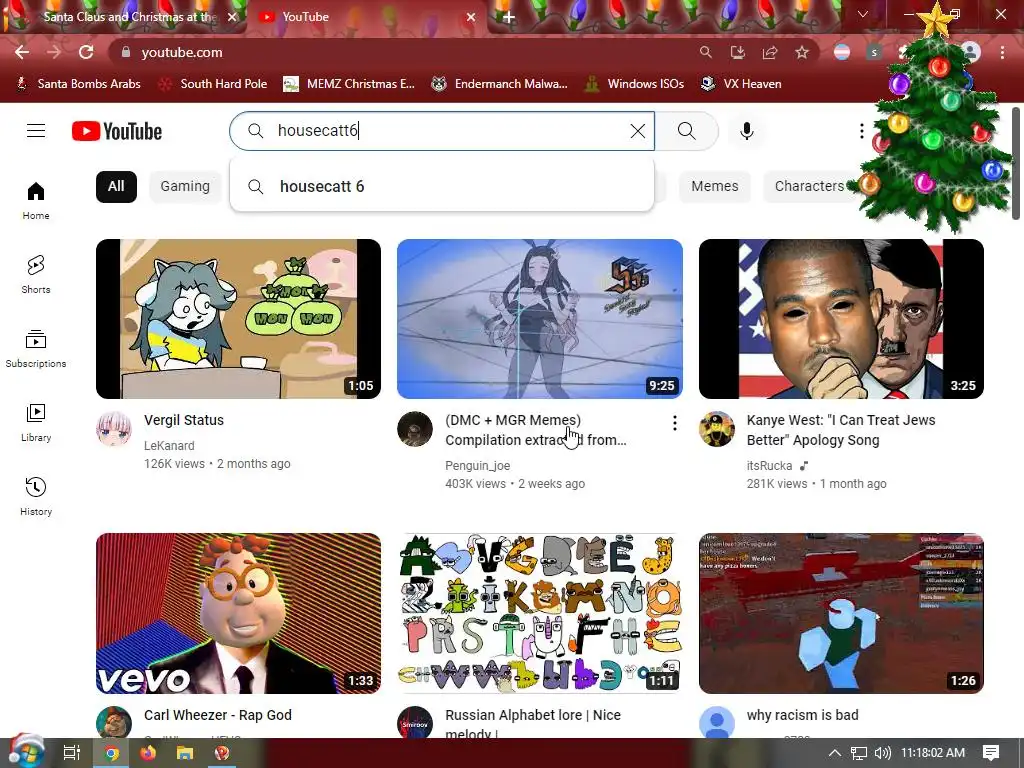The image size is (1024, 768).
Task: Open Kanye West Apology Song video title
Action: (841, 430)
